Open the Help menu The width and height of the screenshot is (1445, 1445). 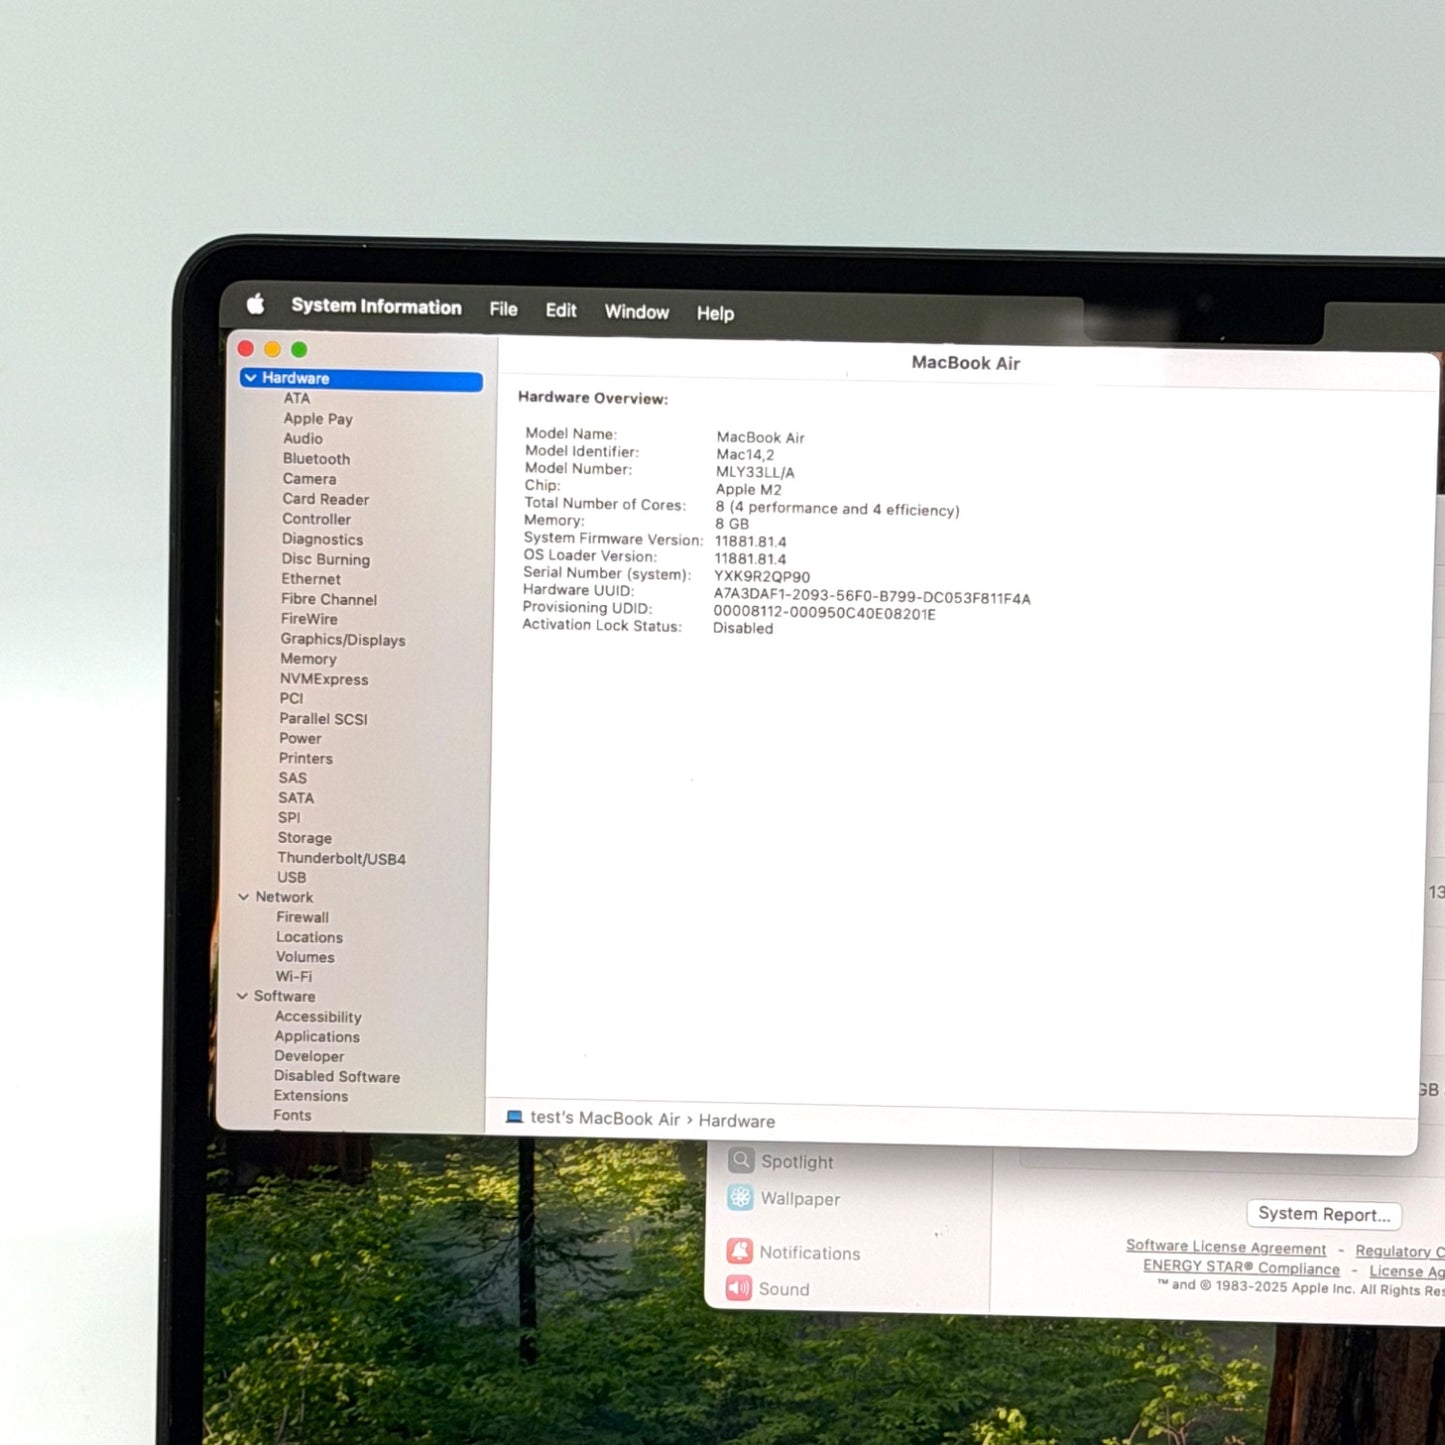coord(715,314)
